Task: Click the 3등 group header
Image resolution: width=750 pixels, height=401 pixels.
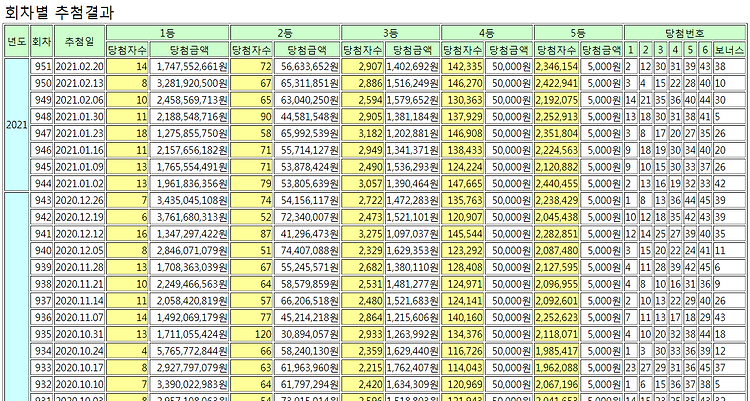Action: (x=391, y=33)
